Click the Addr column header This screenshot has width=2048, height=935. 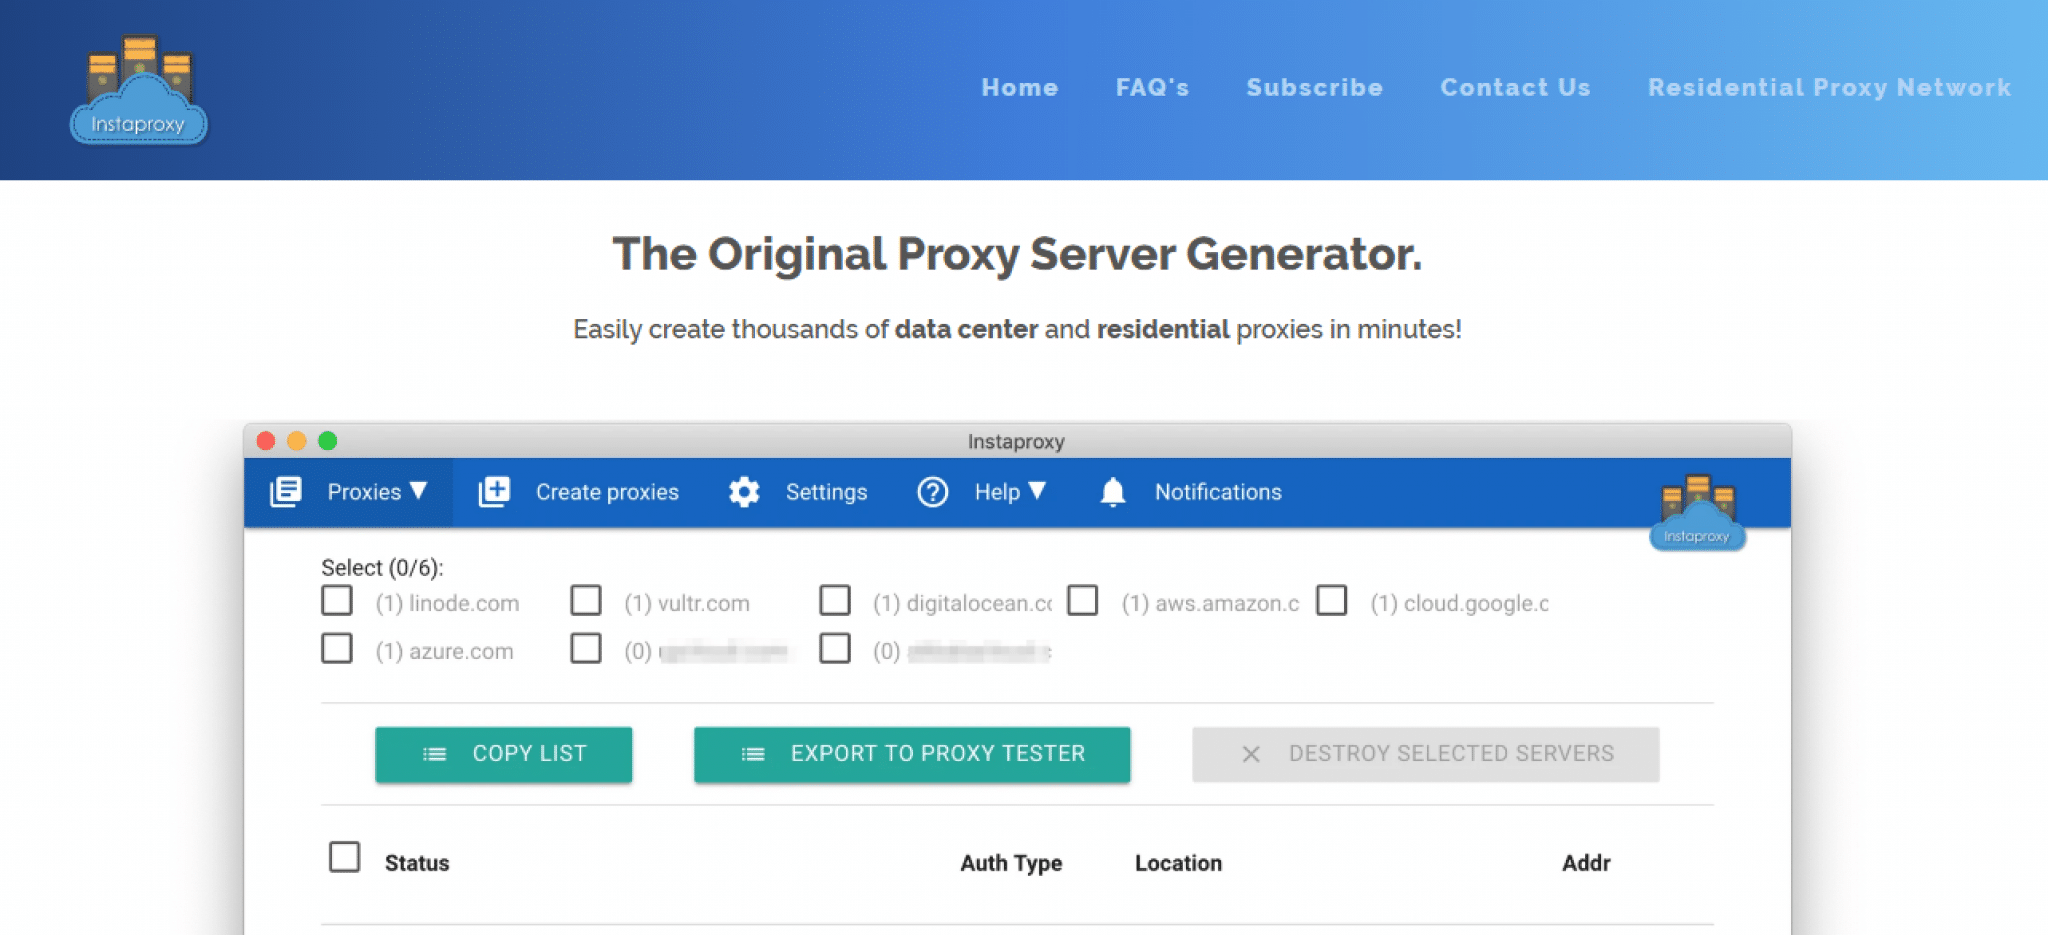(x=1586, y=863)
